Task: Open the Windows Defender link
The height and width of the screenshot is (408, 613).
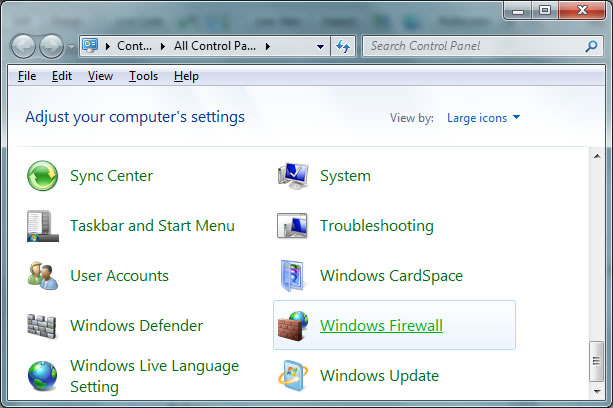Action: click(x=136, y=326)
